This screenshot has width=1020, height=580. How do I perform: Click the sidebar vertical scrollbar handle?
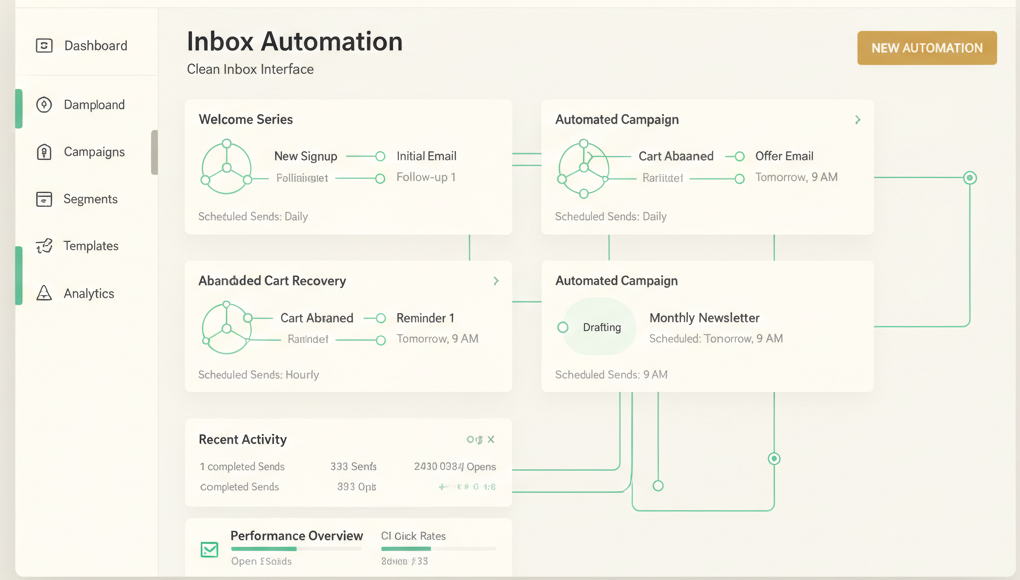pyautogui.click(x=154, y=152)
